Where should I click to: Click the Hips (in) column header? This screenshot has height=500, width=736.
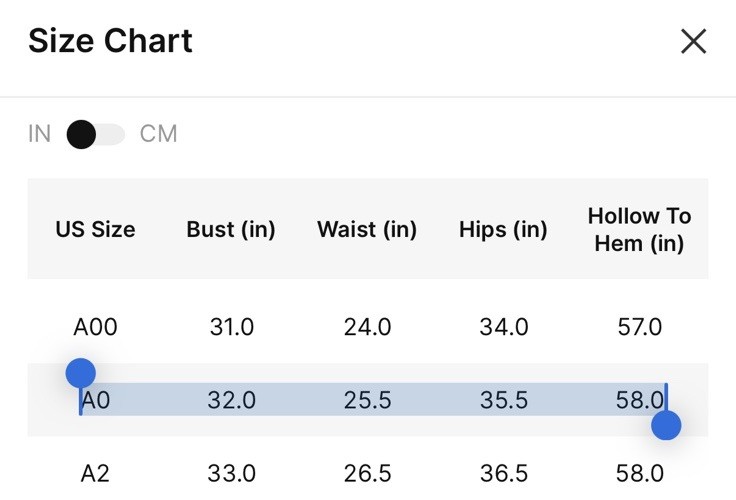pyautogui.click(x=503, y=230)
